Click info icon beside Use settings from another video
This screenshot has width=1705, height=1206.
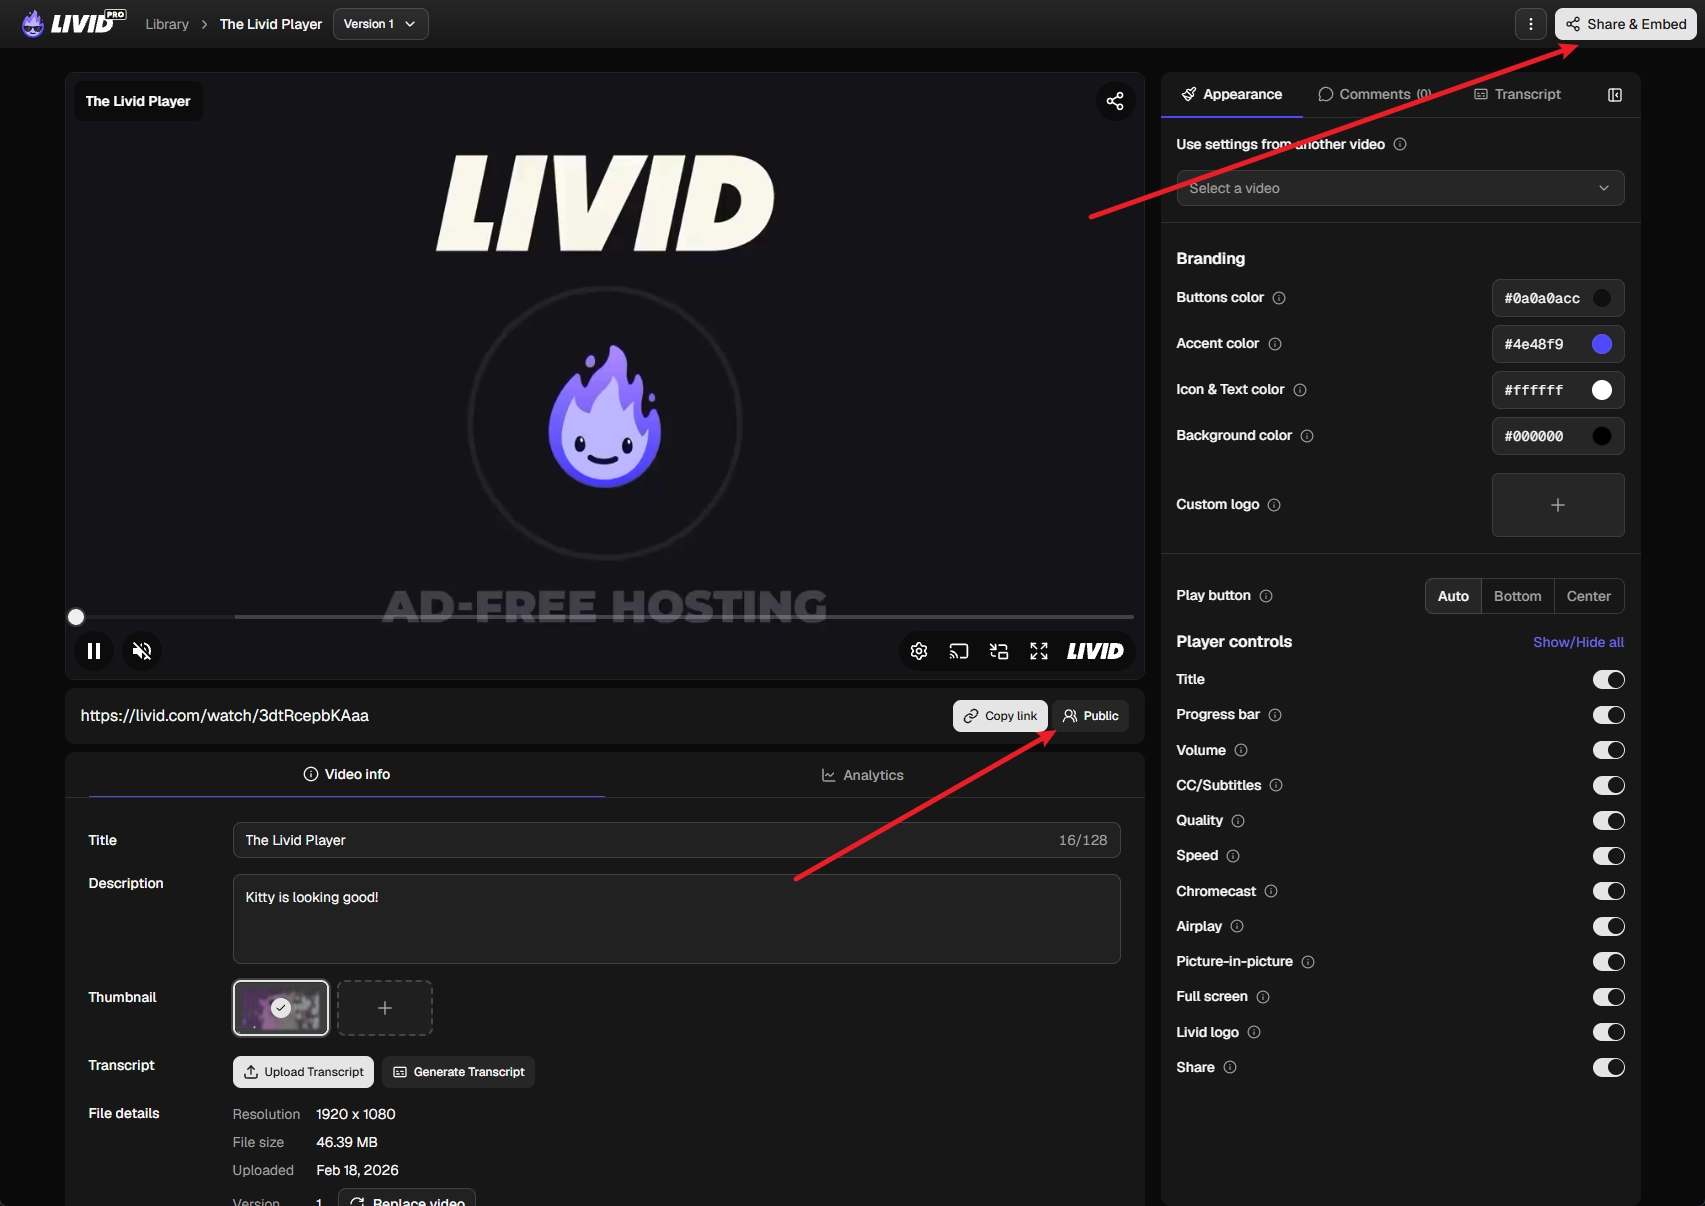1400,144
